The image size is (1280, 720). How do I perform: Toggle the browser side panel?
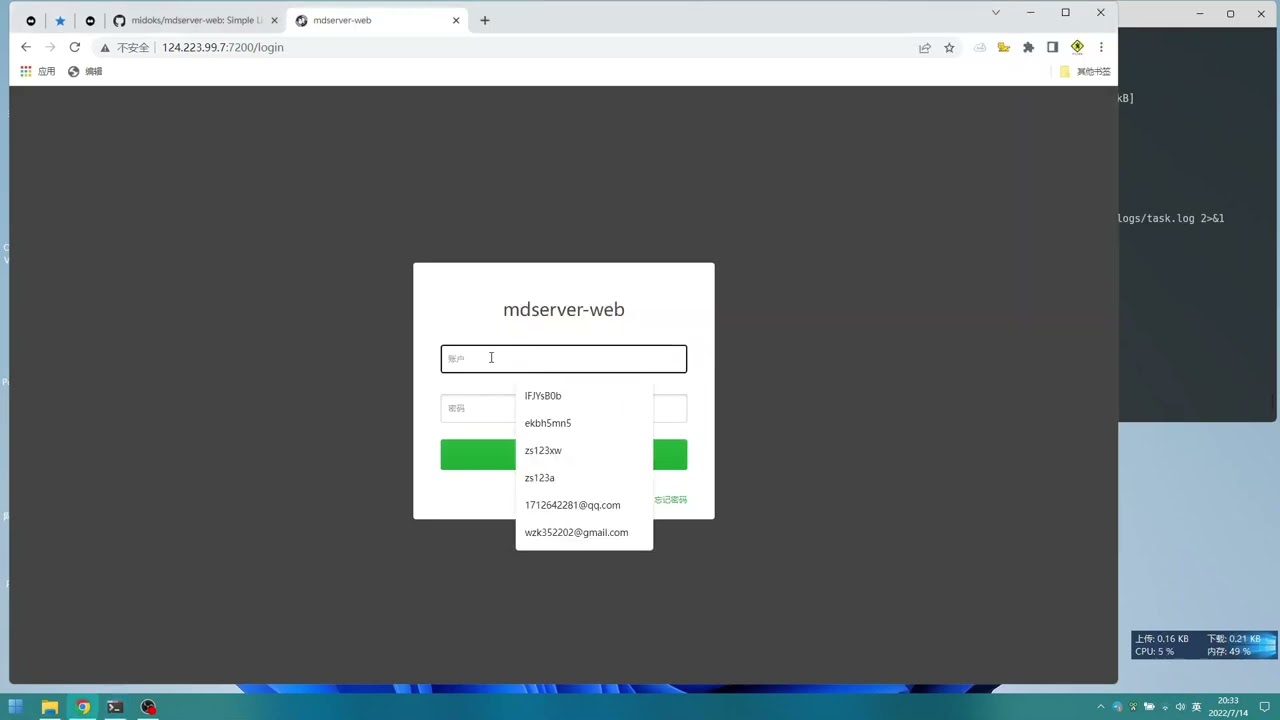(1052, 47)
